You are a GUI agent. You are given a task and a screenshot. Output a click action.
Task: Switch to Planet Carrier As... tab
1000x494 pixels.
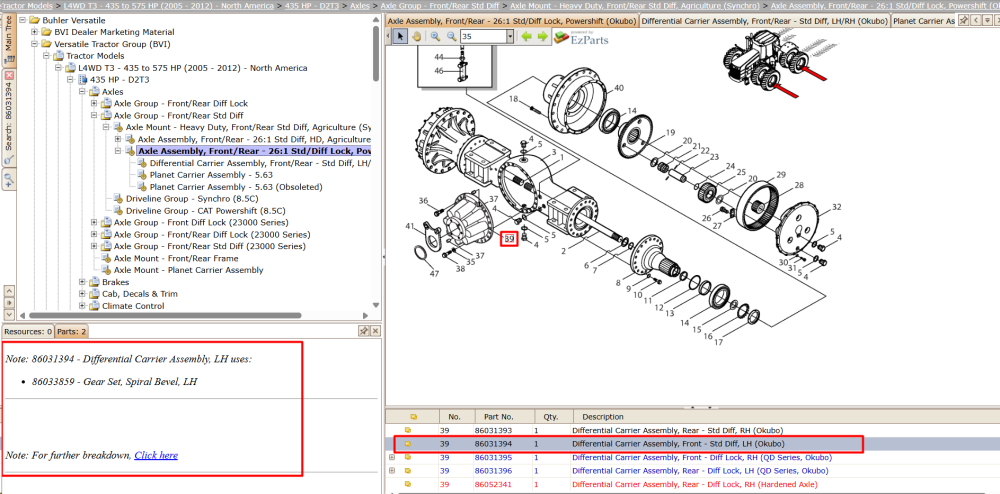coord(923,21)
